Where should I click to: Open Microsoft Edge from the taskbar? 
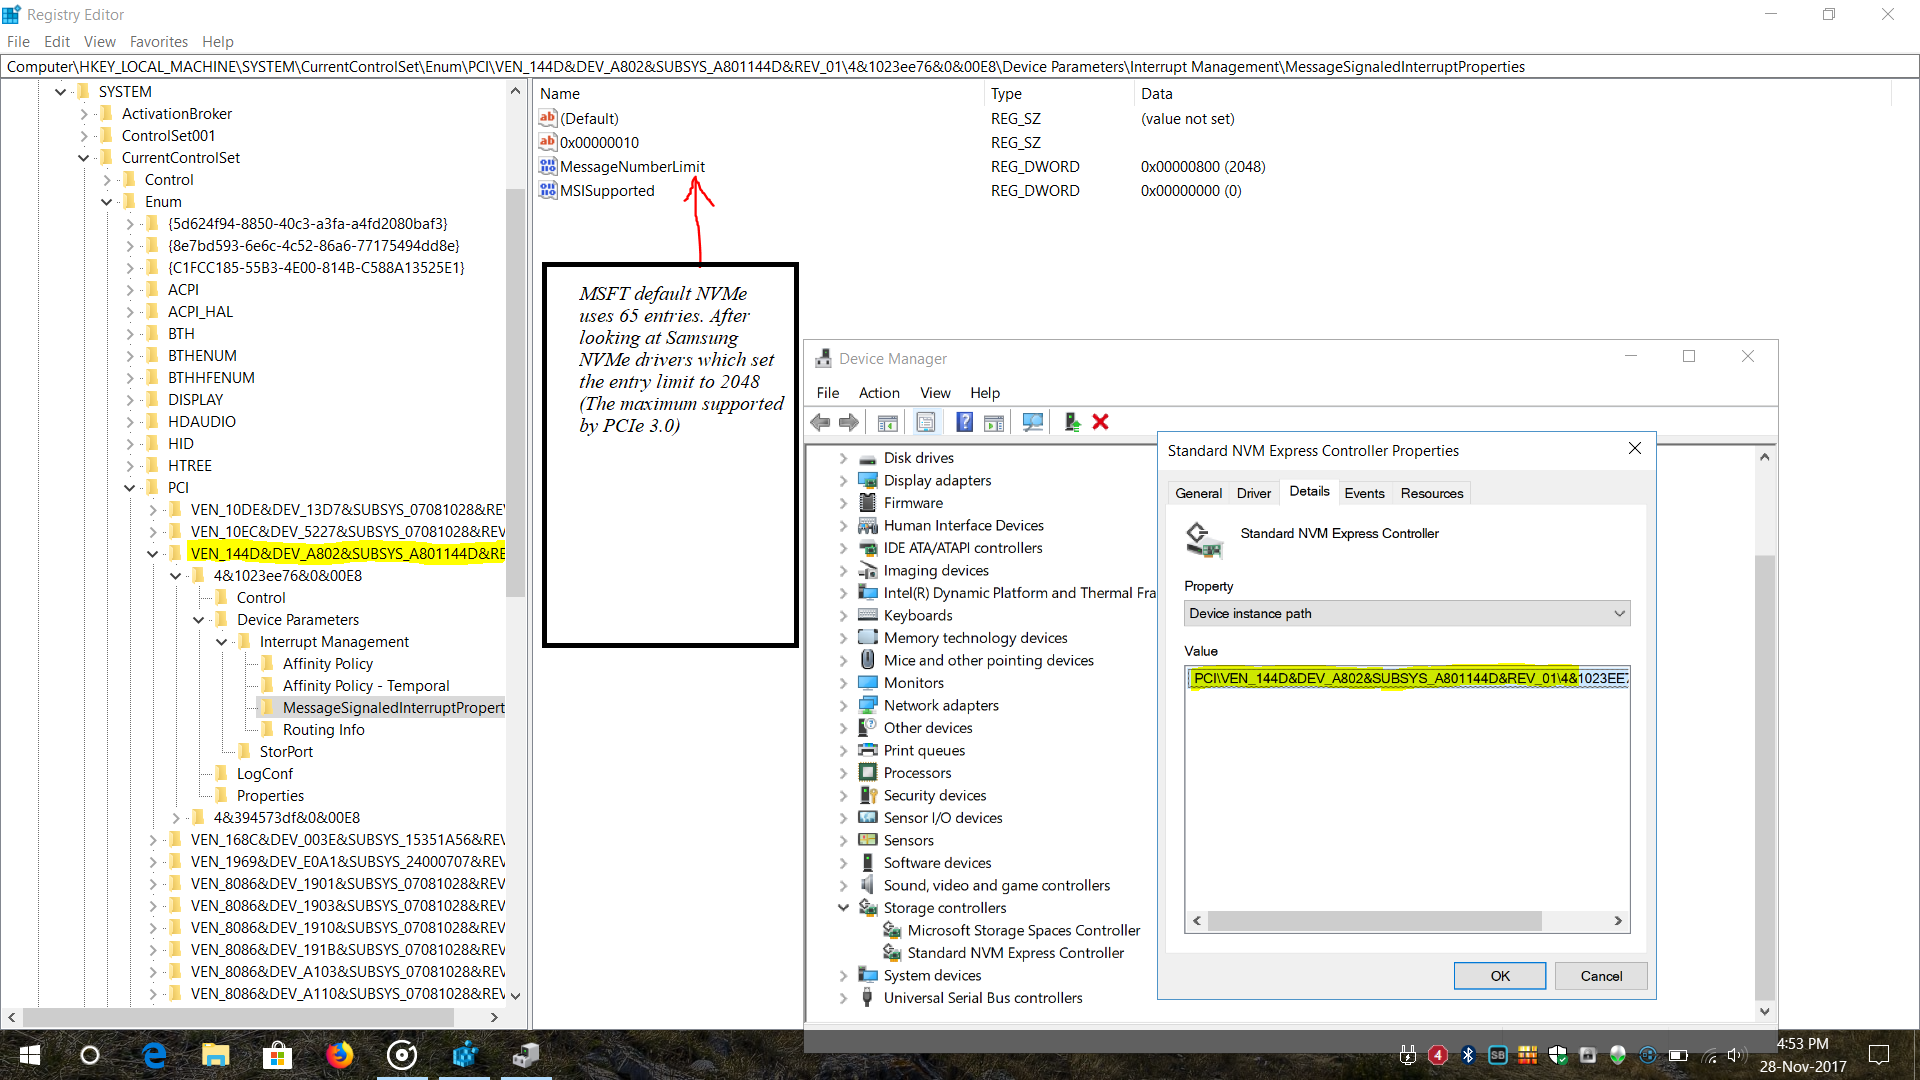tap(154, 1055)
